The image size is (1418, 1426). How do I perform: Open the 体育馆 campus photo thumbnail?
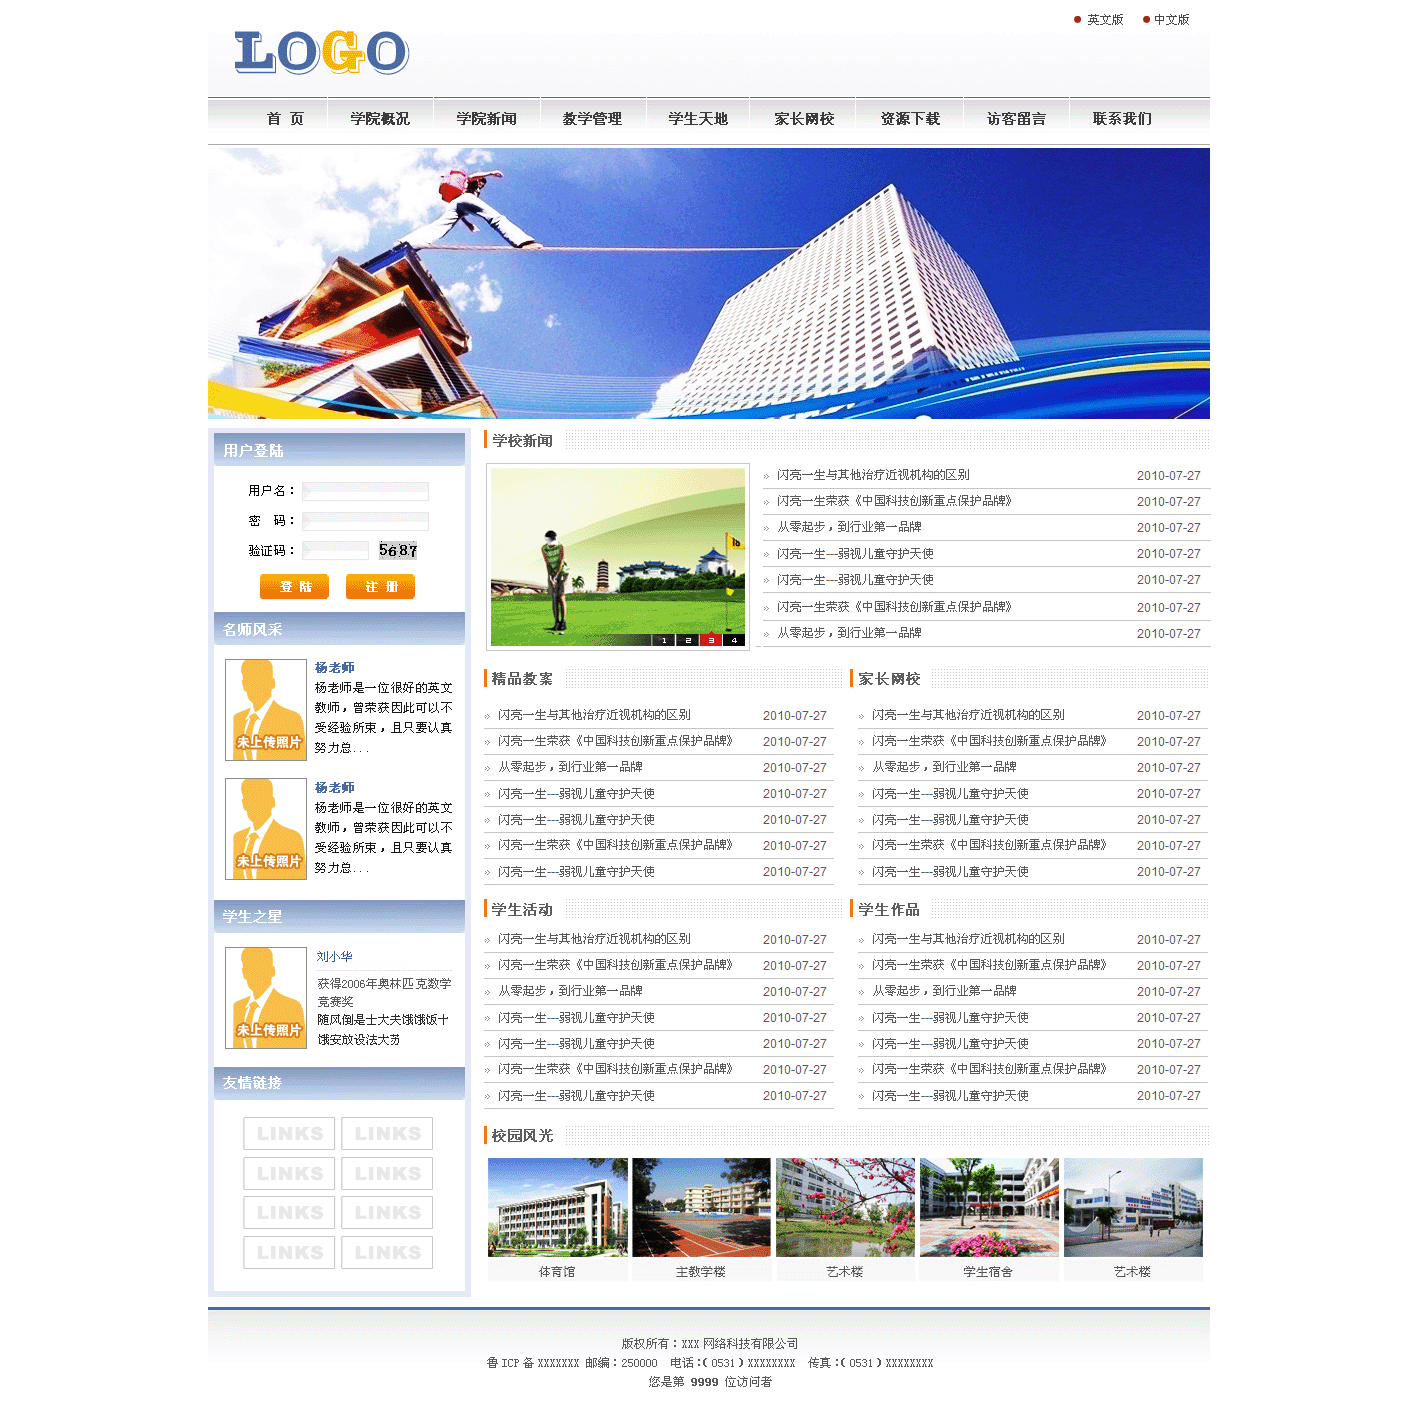coord(557,1207)
